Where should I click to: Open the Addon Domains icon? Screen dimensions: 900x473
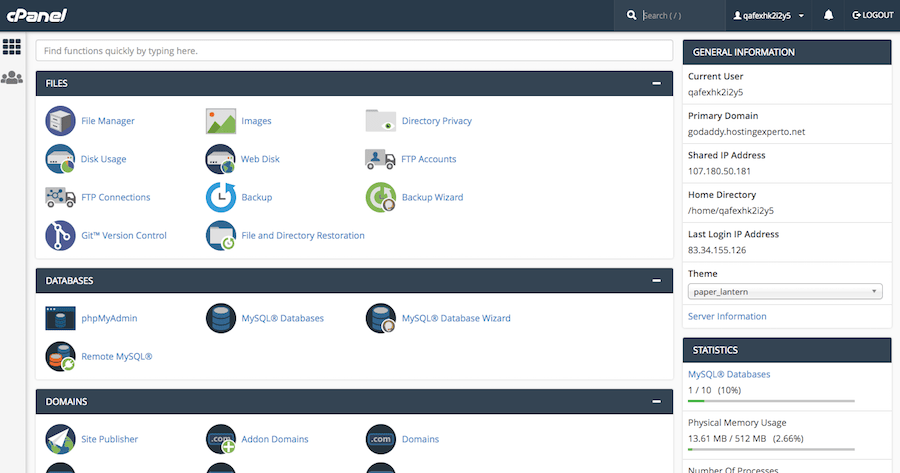221,439
